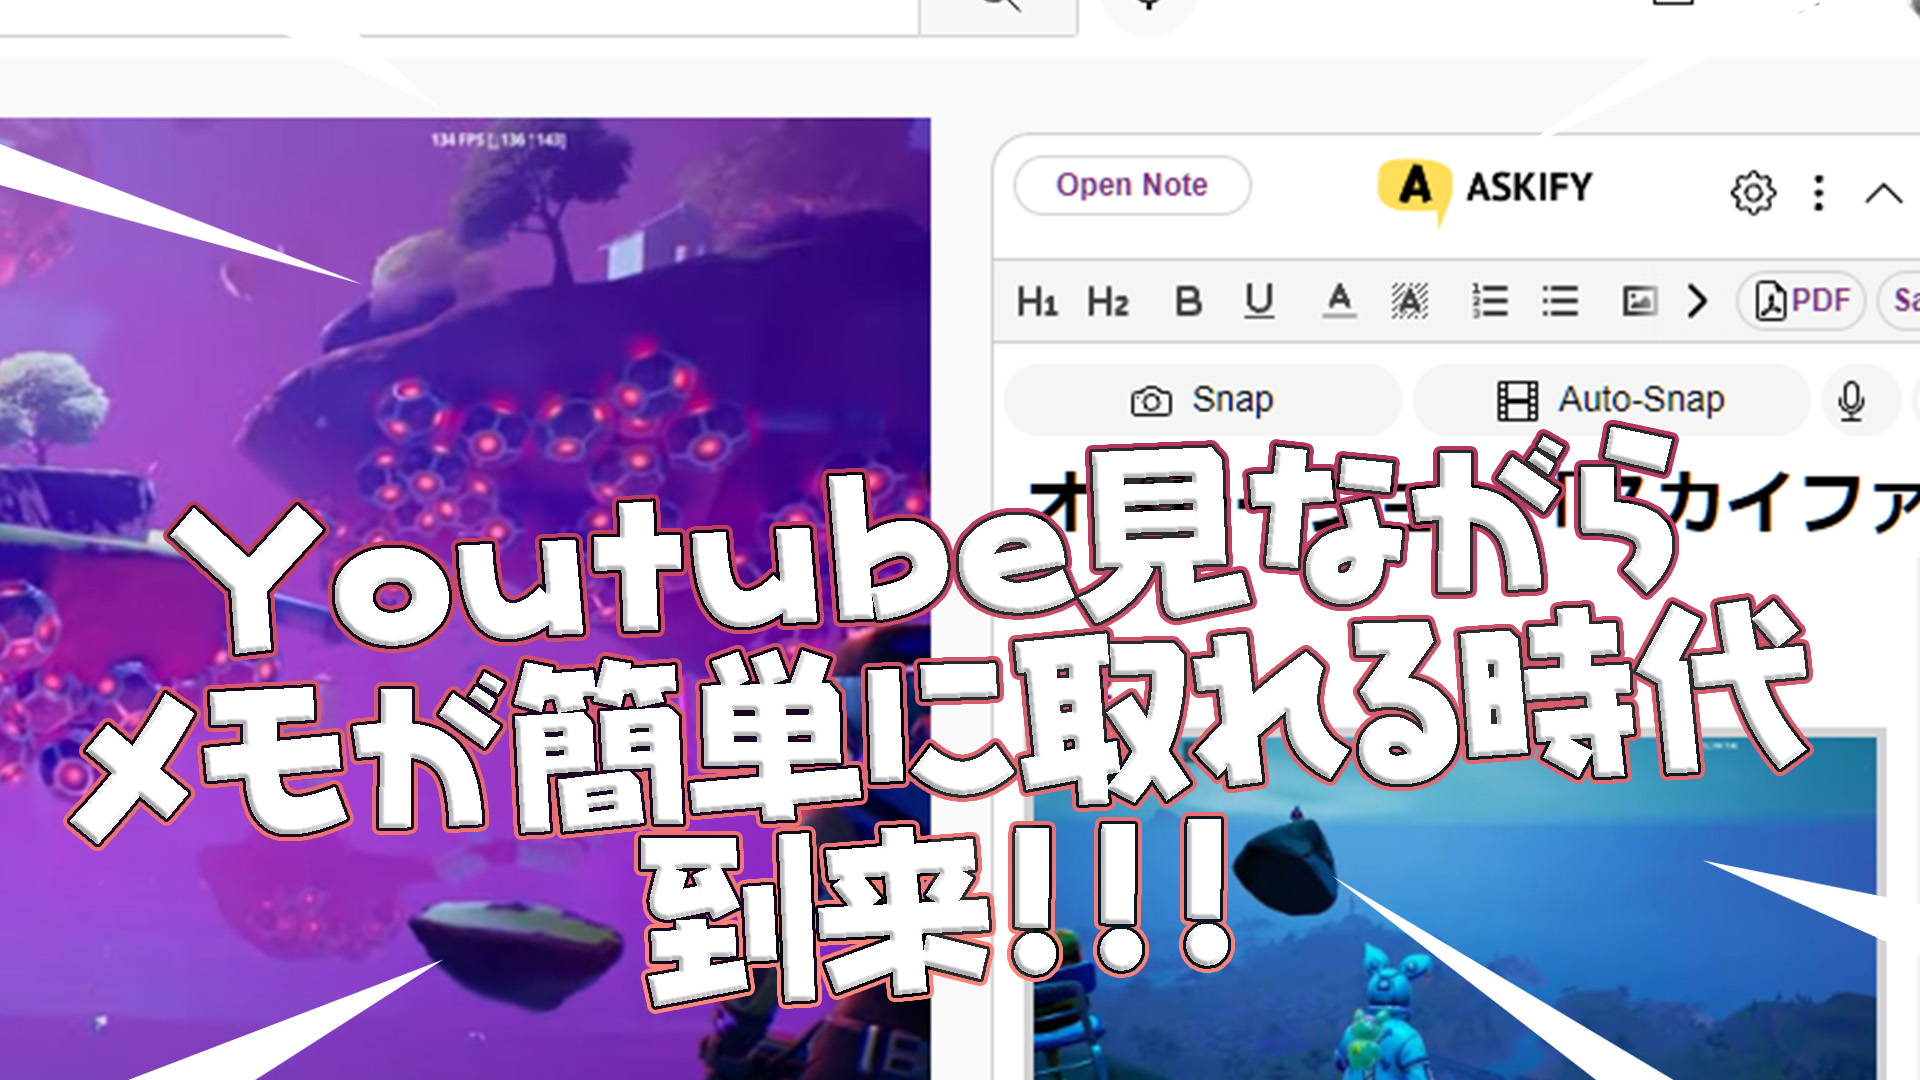Toggle underline formatting
Screen dimensions: 1920x1080
[1259, 301]
